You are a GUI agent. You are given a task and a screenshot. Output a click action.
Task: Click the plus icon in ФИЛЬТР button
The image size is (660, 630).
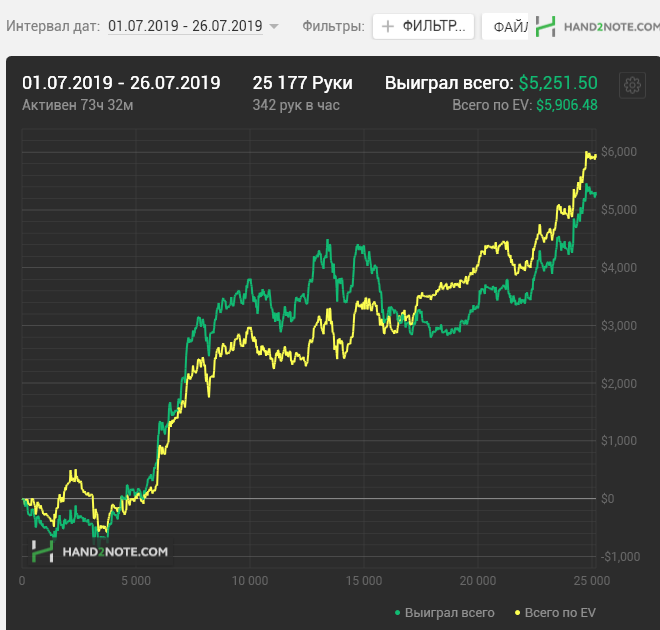click(x=387, y=27)
